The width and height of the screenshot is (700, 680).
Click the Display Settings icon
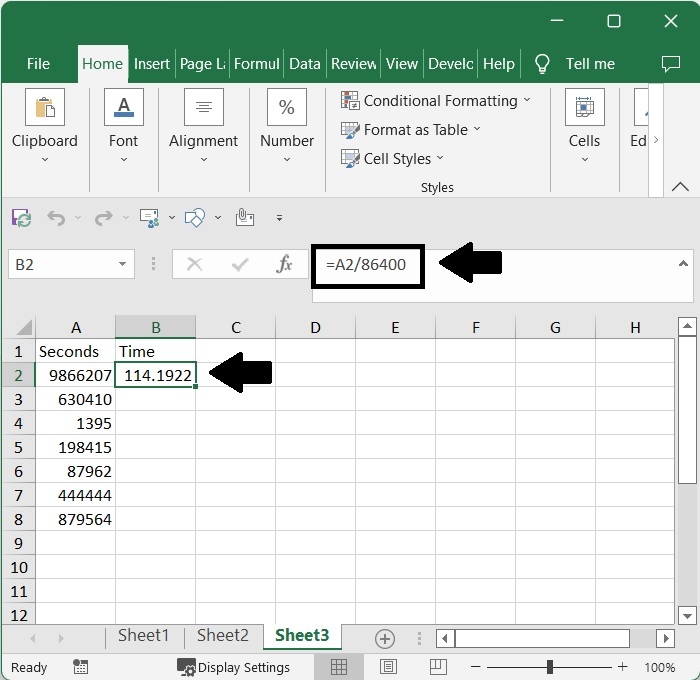pos(186,667)
